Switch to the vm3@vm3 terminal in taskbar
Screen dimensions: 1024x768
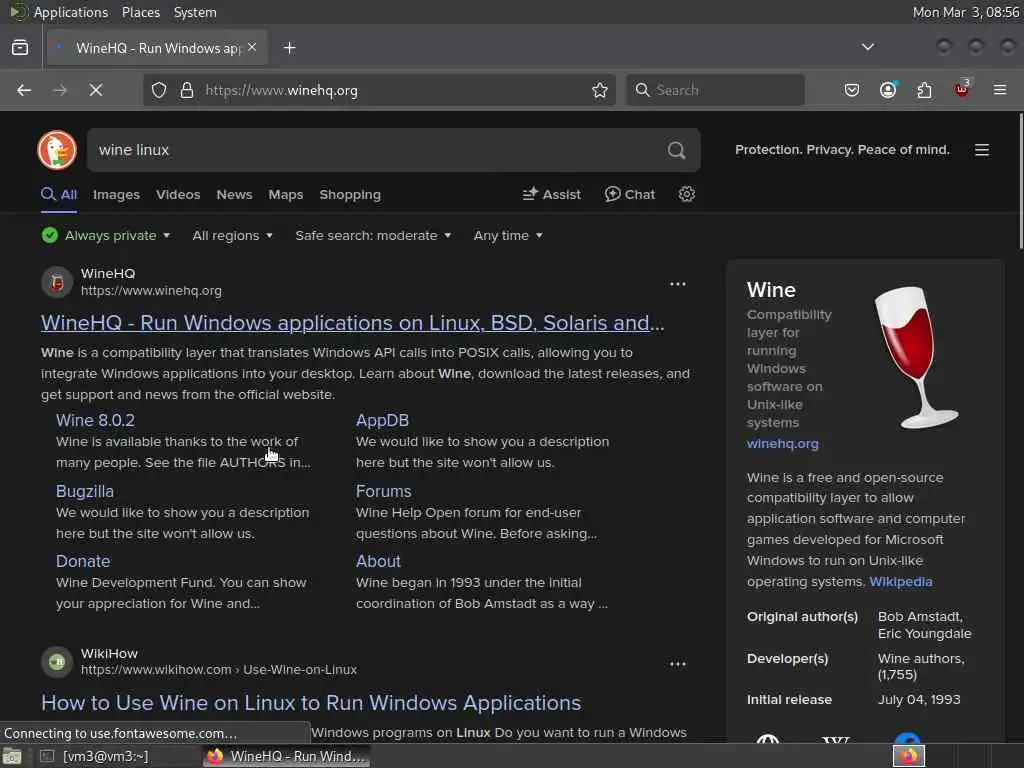[95, 756]
